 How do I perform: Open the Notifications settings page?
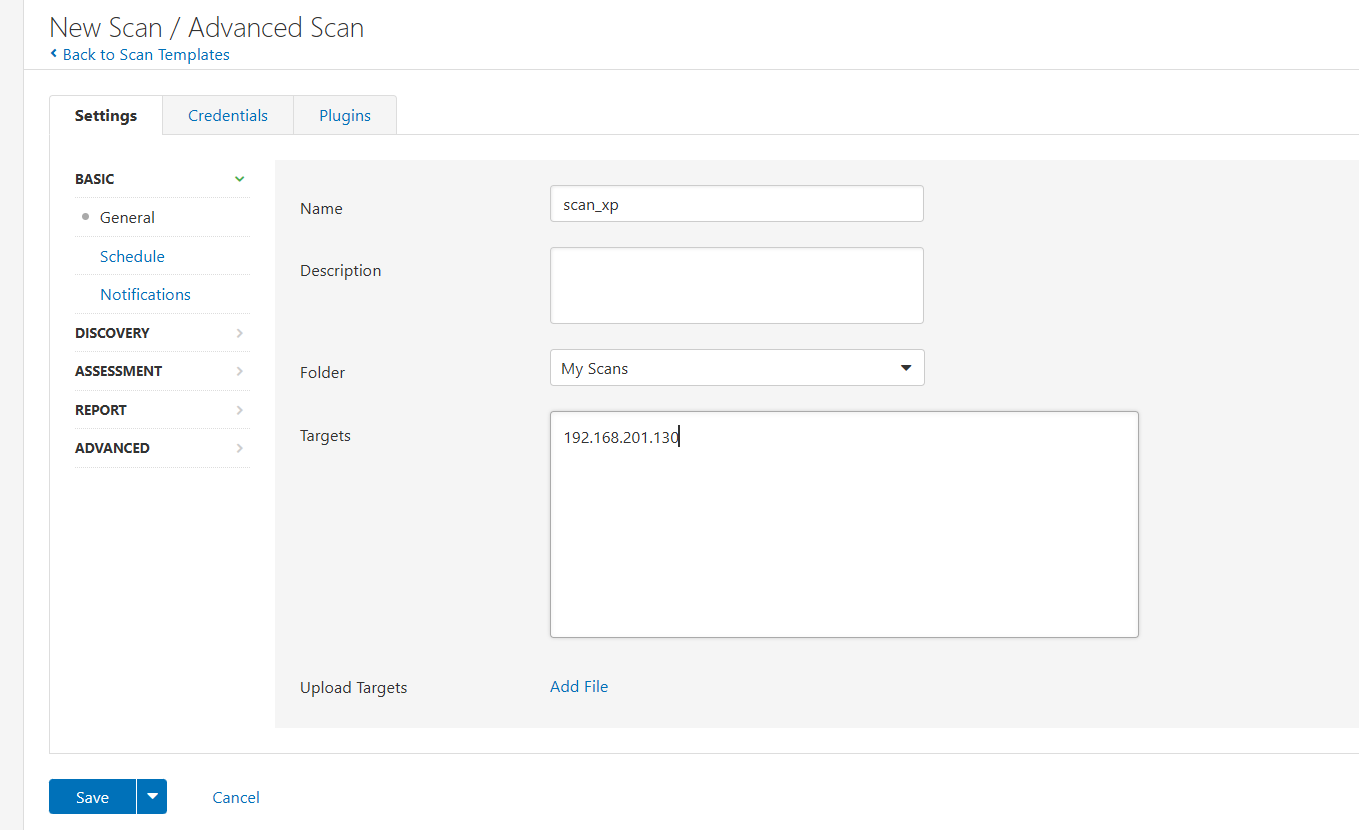click(145, 295)
